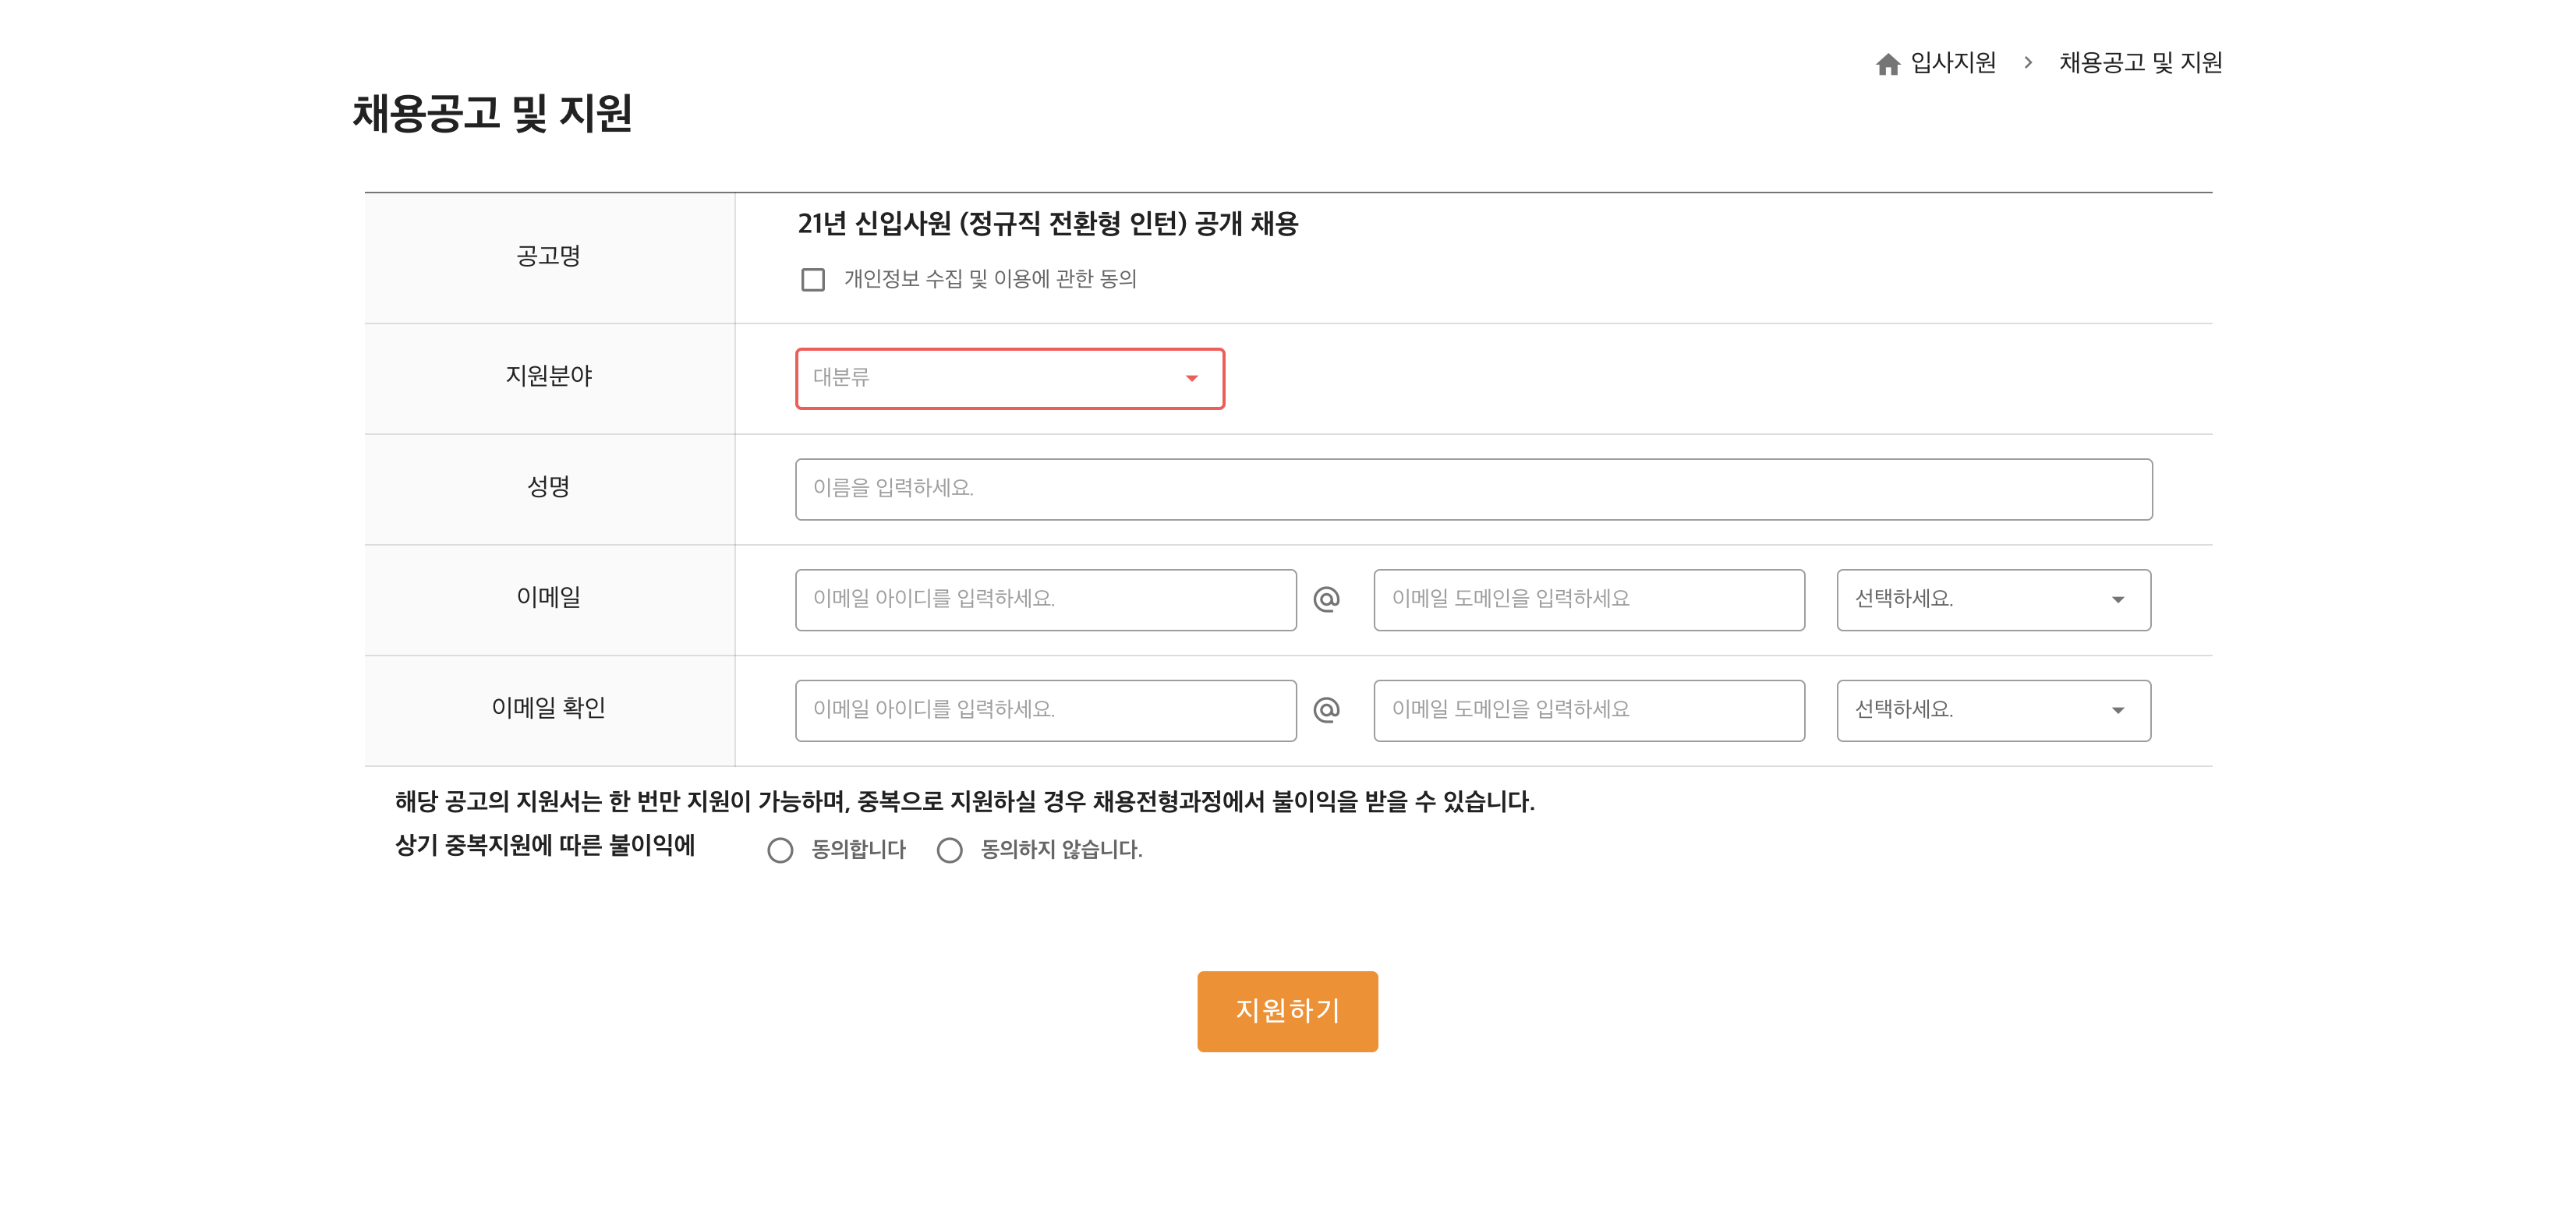The image size is (2576, 1230).
Task: Check 개인정보 수집 및 이용 동의 checkbox
Action: pyautogui.click(x=813, y=279)
